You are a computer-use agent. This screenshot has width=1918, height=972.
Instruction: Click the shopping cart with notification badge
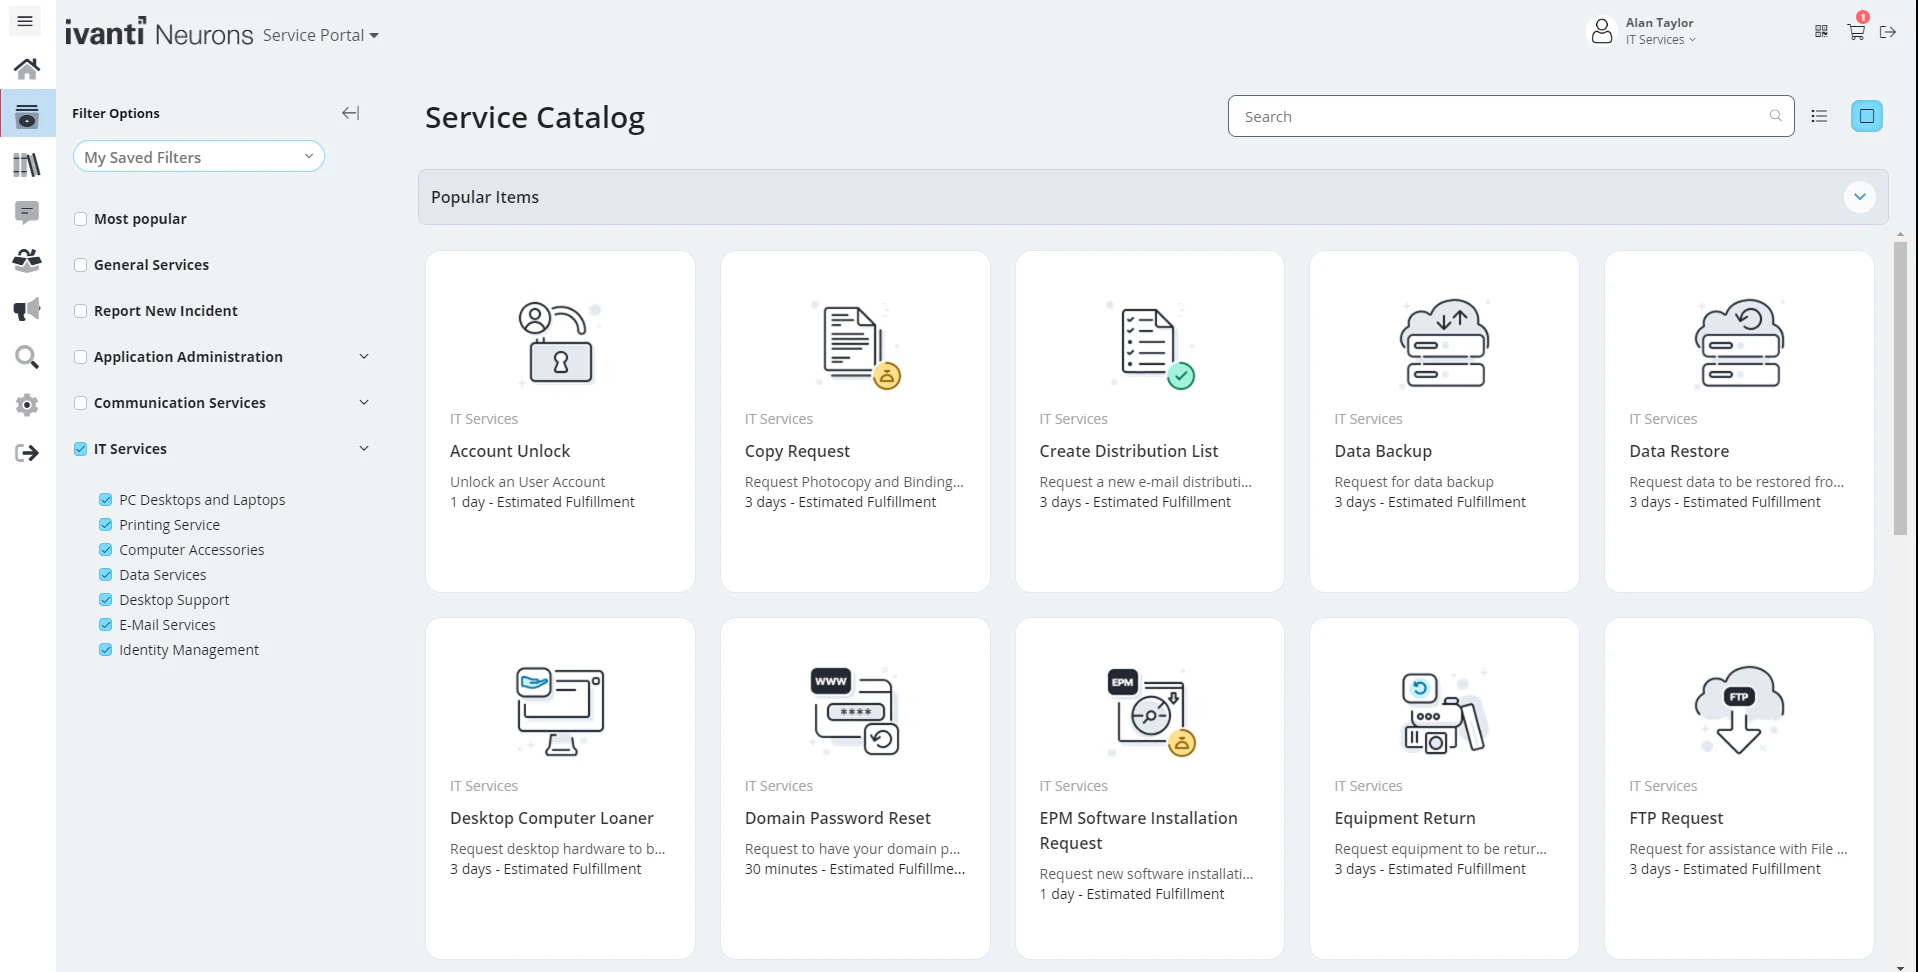[1855, 31]
